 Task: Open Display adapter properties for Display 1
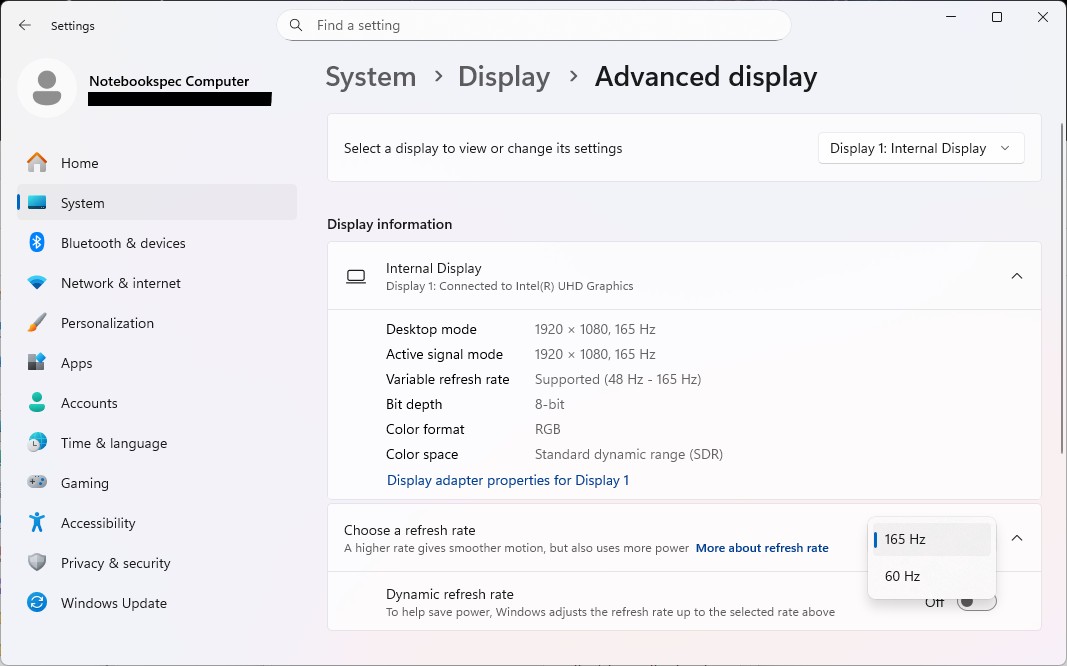508,480
